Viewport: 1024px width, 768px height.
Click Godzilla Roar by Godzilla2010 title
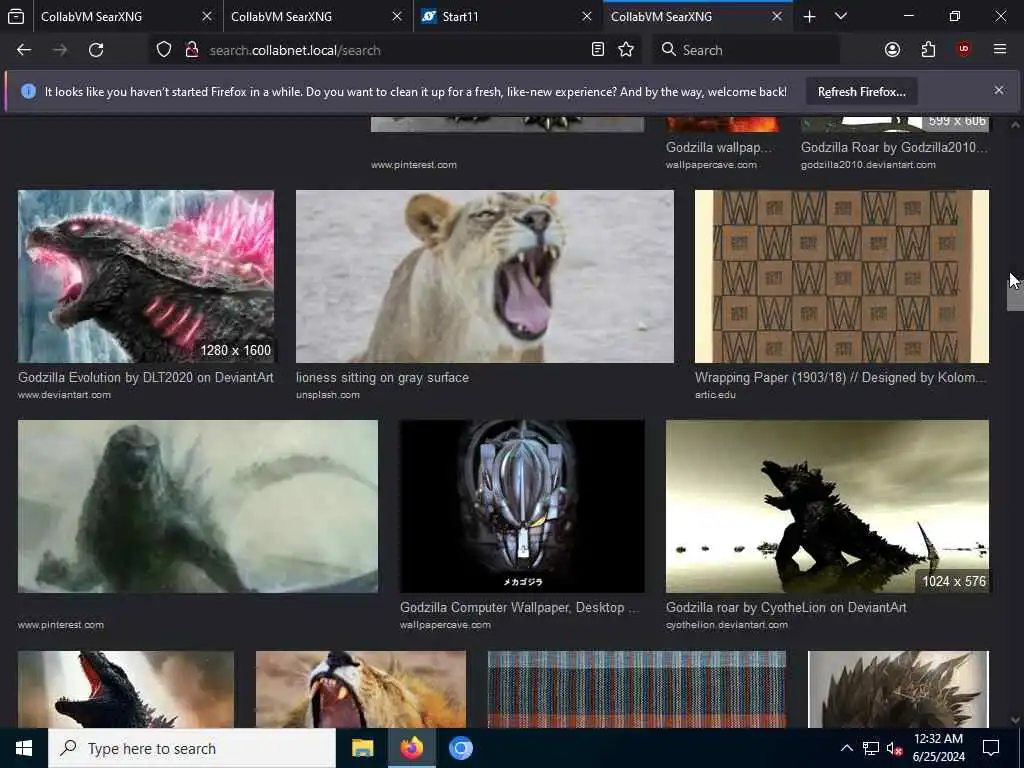point(894,147)
